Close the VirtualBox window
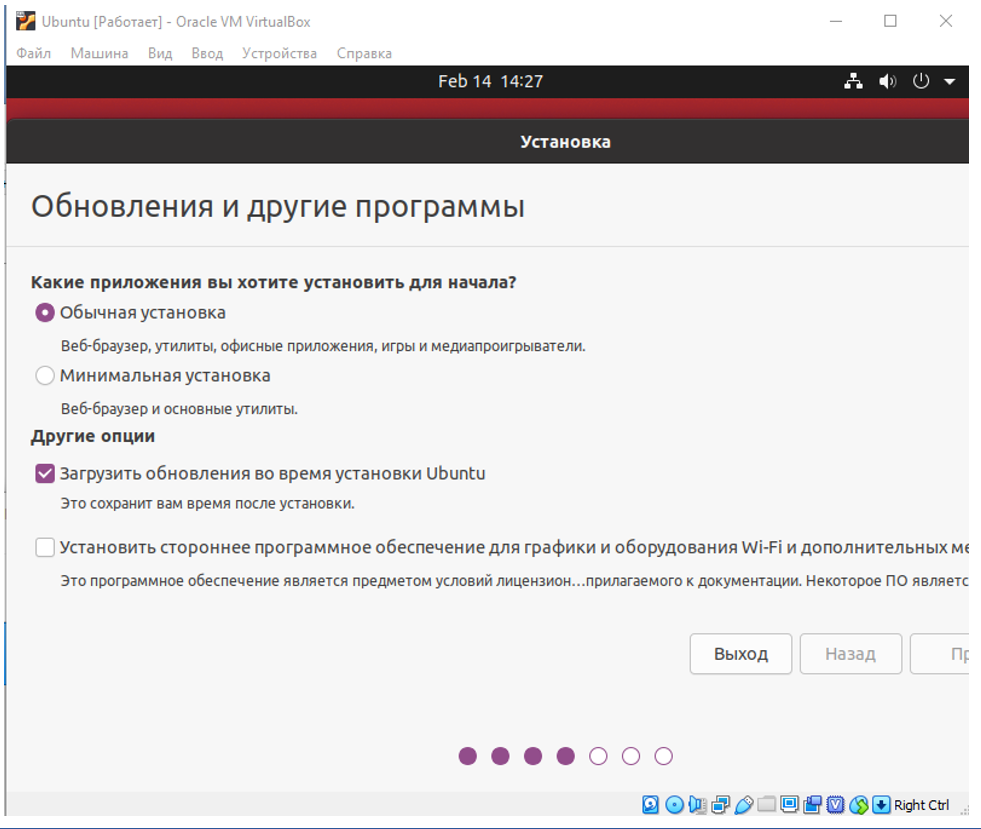 (x=946, y=21)
